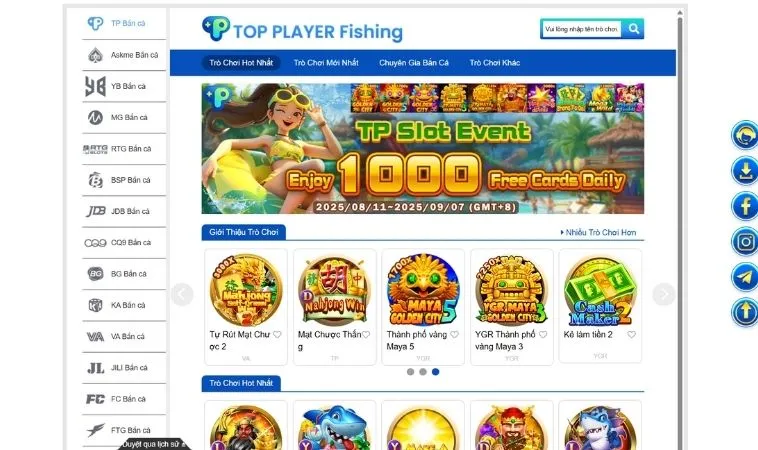Screen dimensions: 758x450
Task: Open Trò Chơi Khác menu item
Action: click(x=495, y=63)
